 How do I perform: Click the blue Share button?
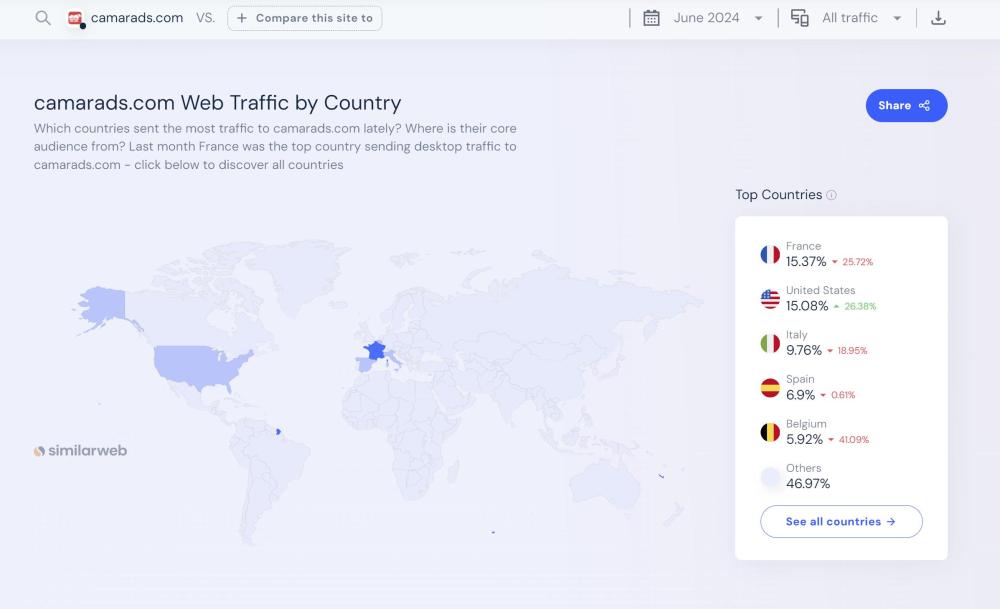pyautogui.click(x=906, y=105)
